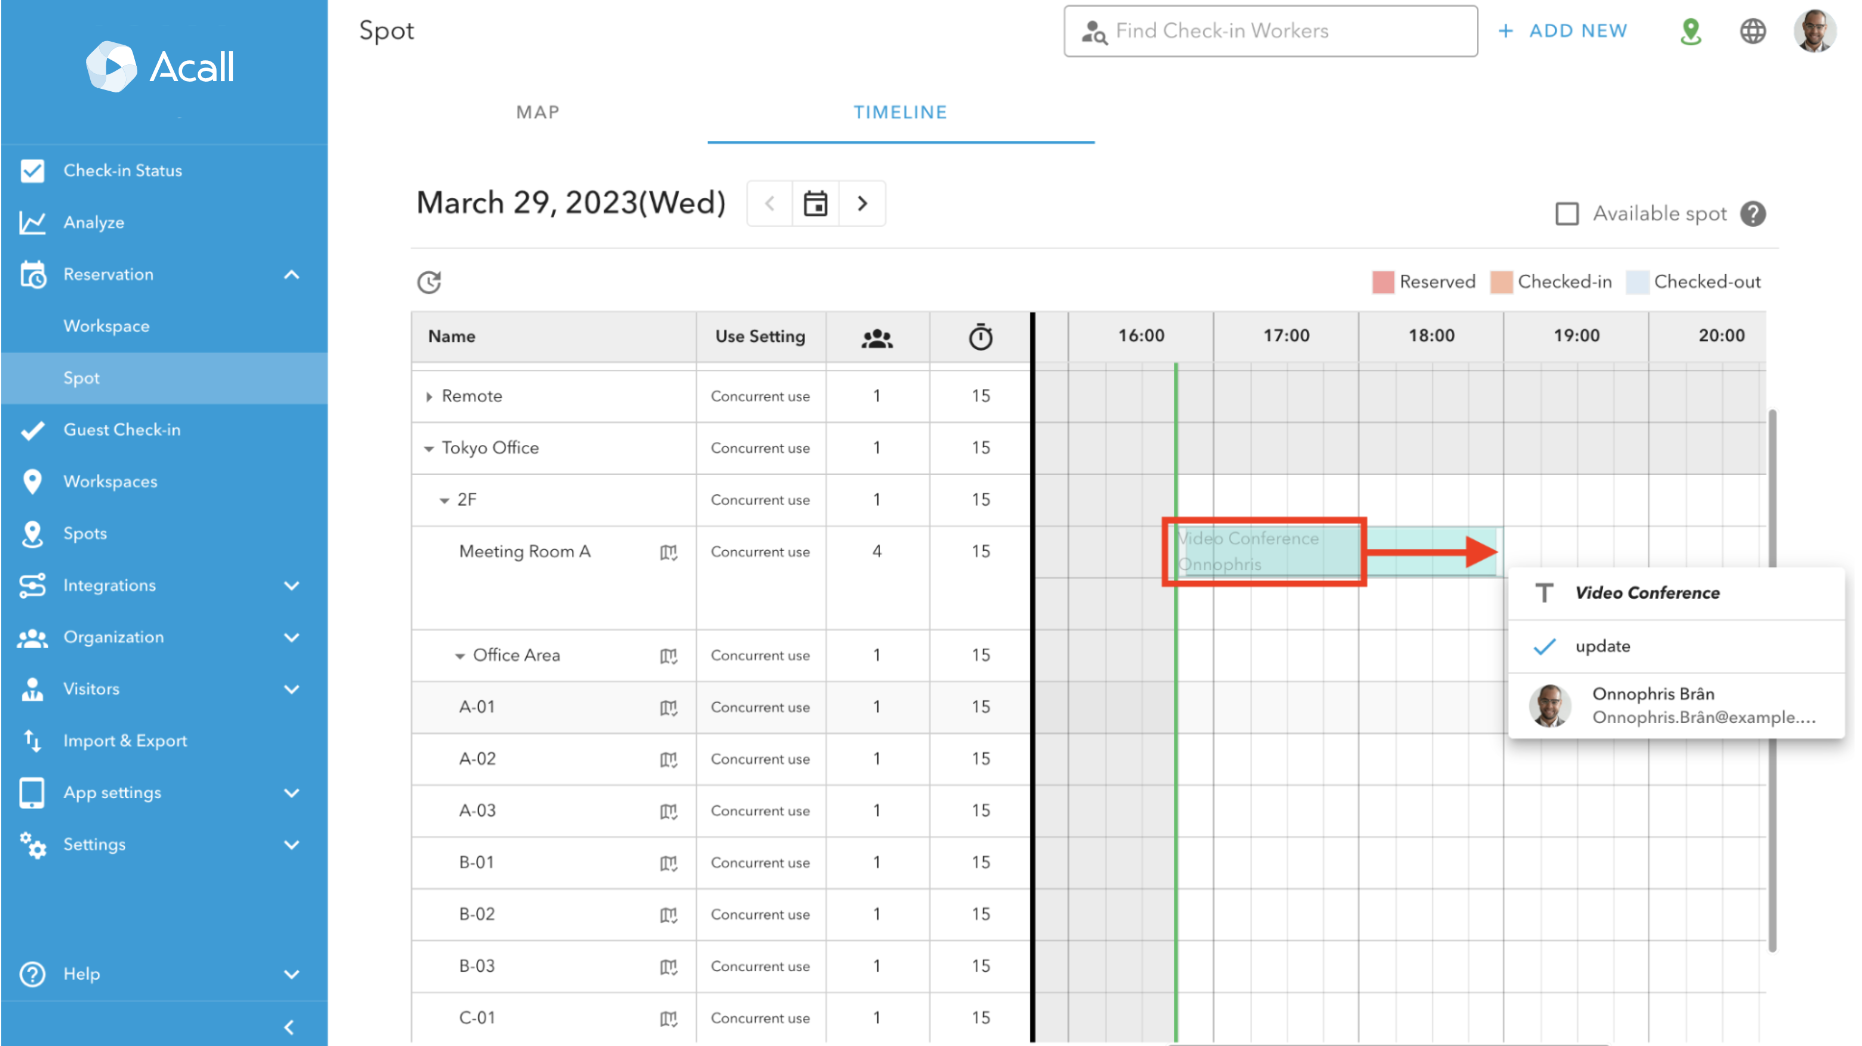Screen dimensions: 1862x1046
Task: Click the refresh icon above the timeline grid
Action: tap(429, 282)
